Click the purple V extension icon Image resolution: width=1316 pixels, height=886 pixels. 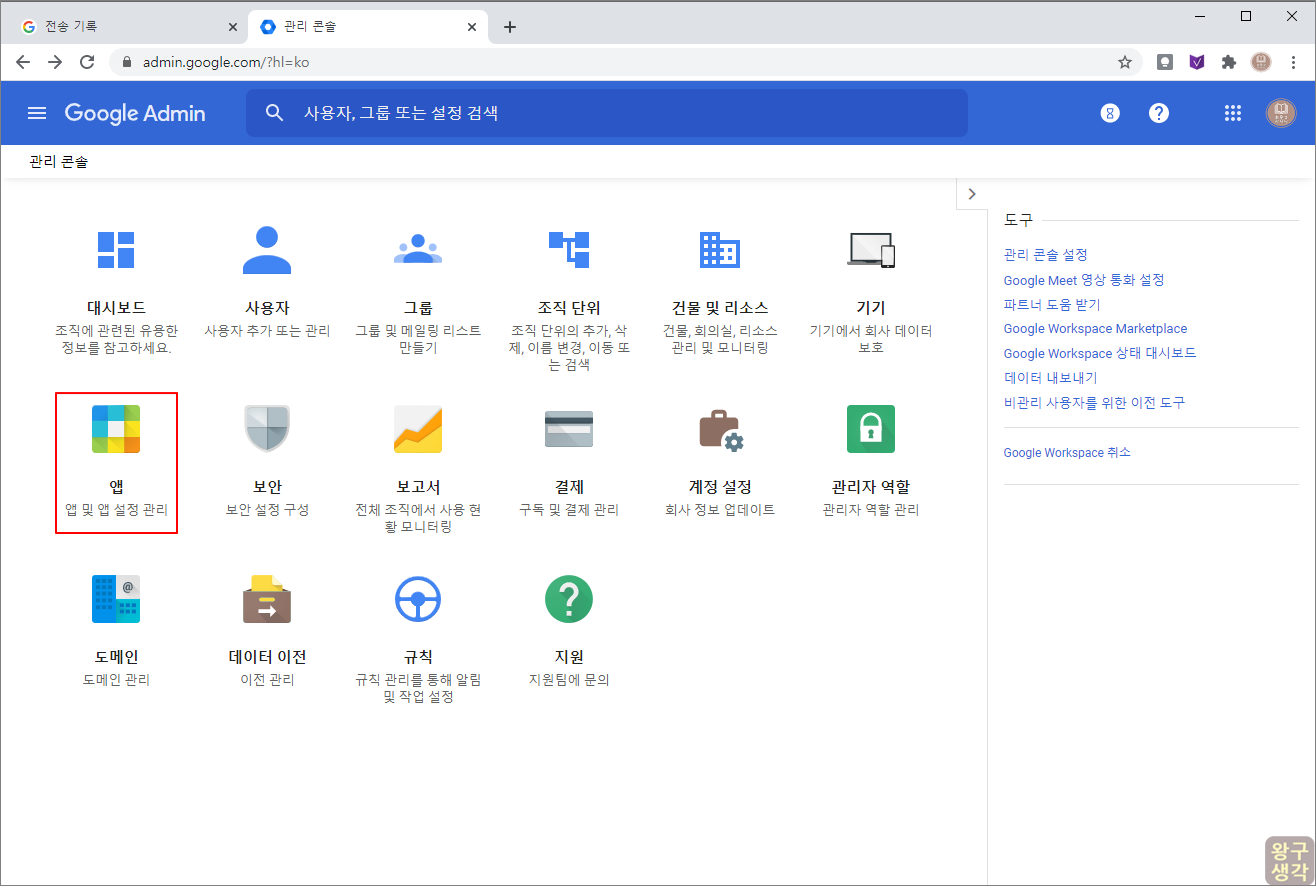click(x=1197, y=62)
